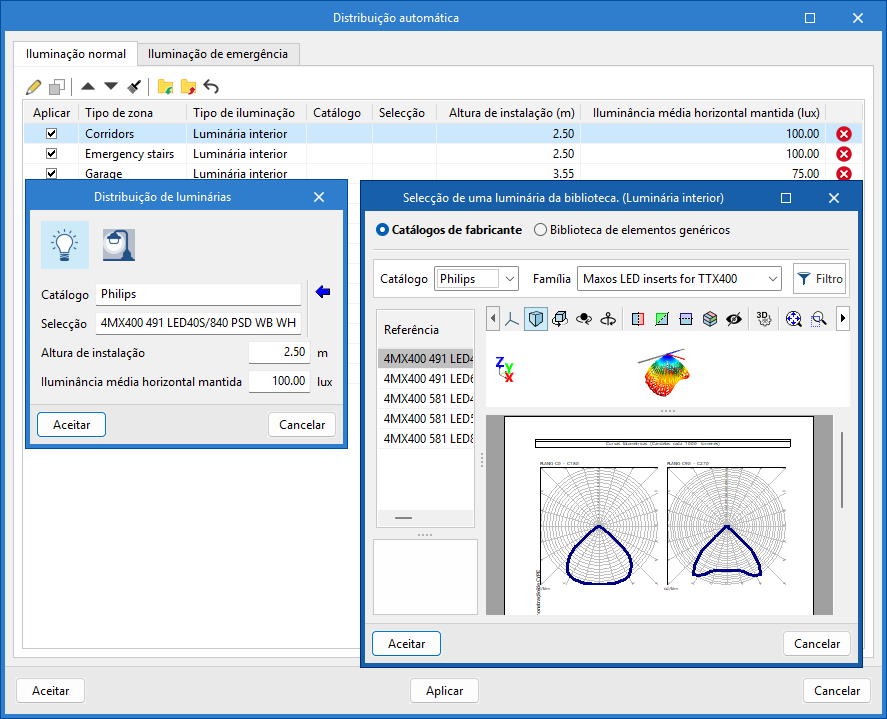Select the street lamp luminaire icon
The image size is (887, 719).
click(x=119, y=245)
